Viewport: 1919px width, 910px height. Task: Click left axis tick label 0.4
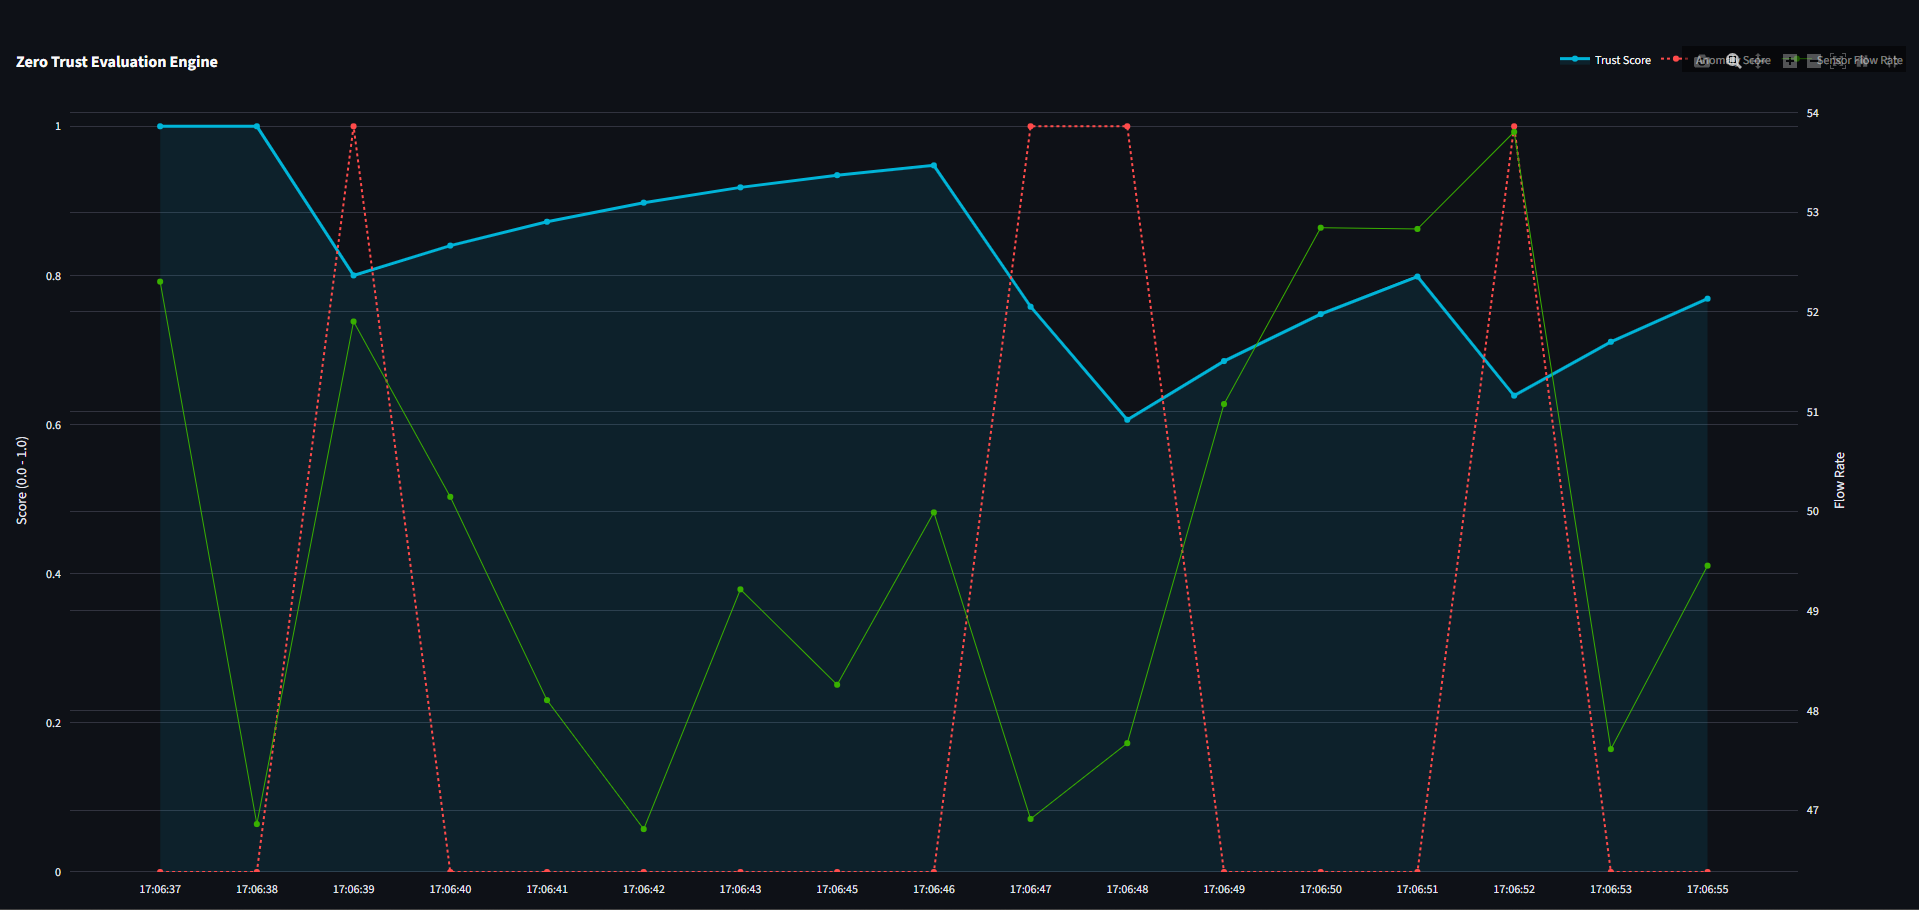pos(54,574)
